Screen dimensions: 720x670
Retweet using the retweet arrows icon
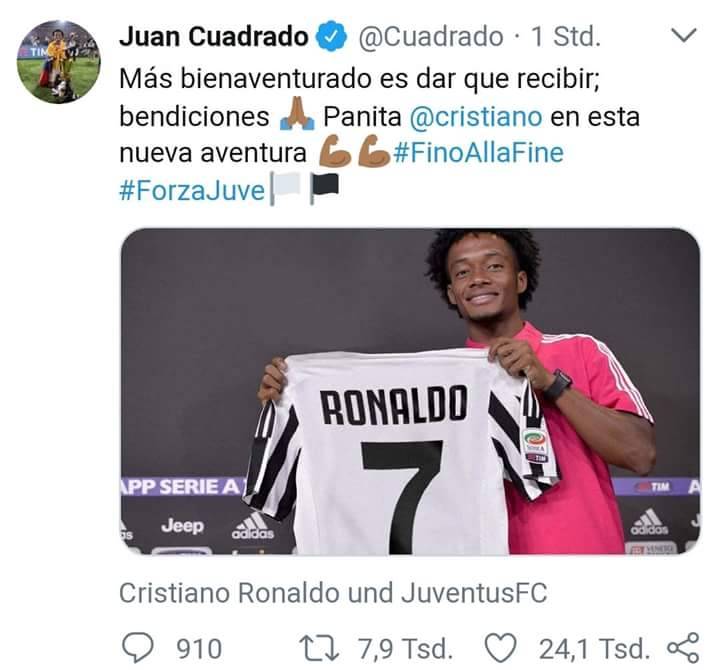pos(319,648)
